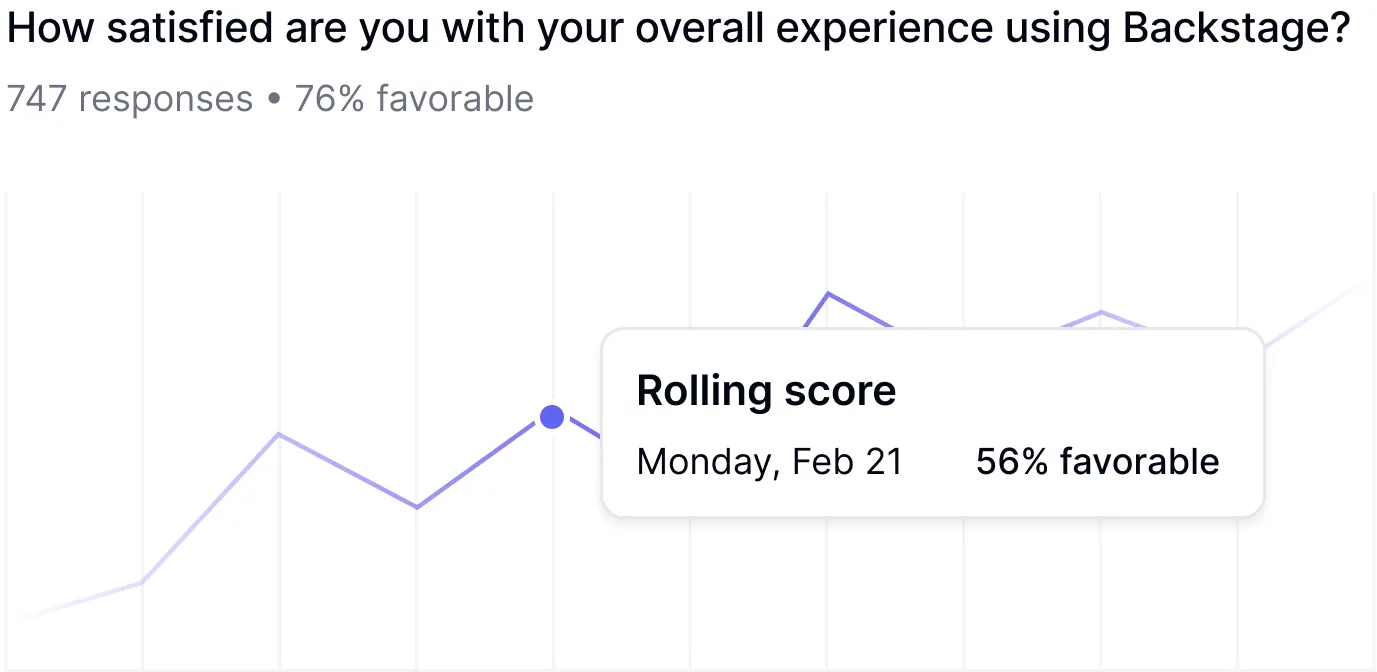This screenshot has height=672, width=1377.
Task: Click the steep rising segment after the first bend
Action: pos(210,508)
